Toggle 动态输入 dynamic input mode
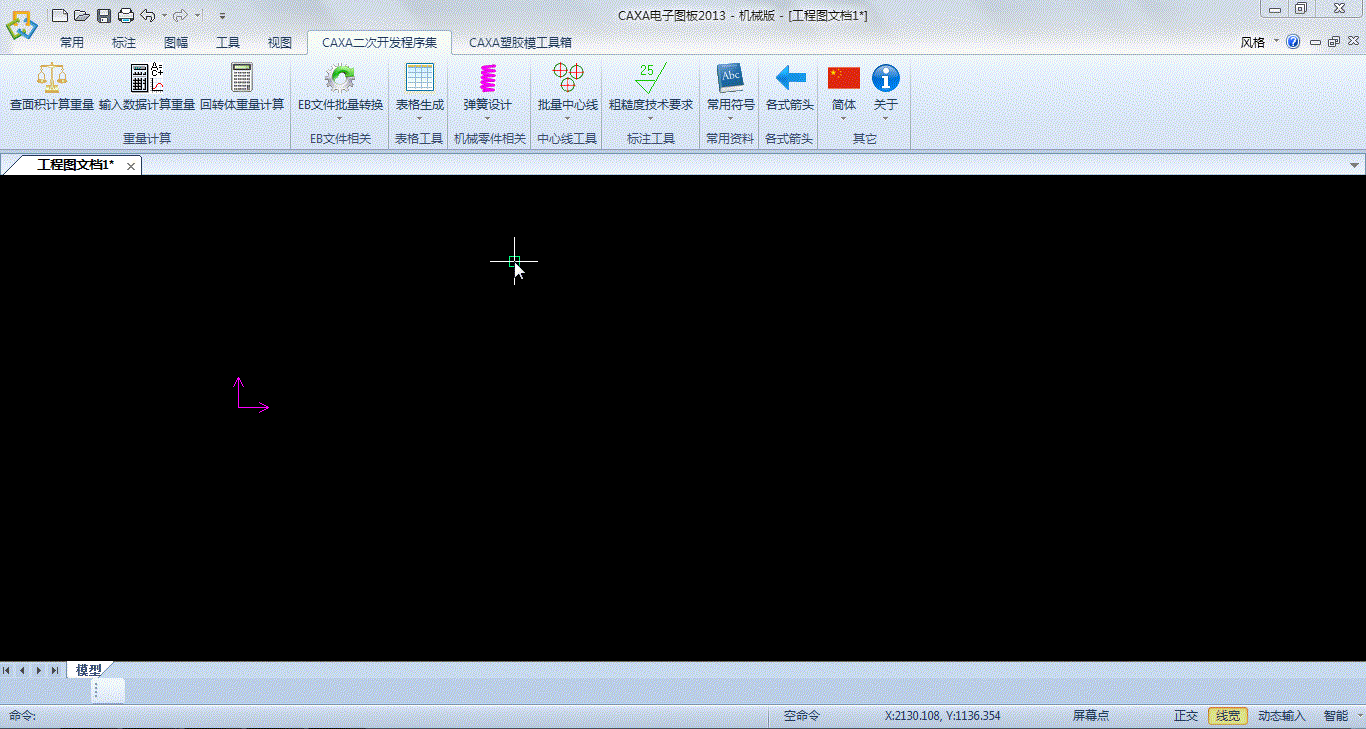 point(1281,716)
